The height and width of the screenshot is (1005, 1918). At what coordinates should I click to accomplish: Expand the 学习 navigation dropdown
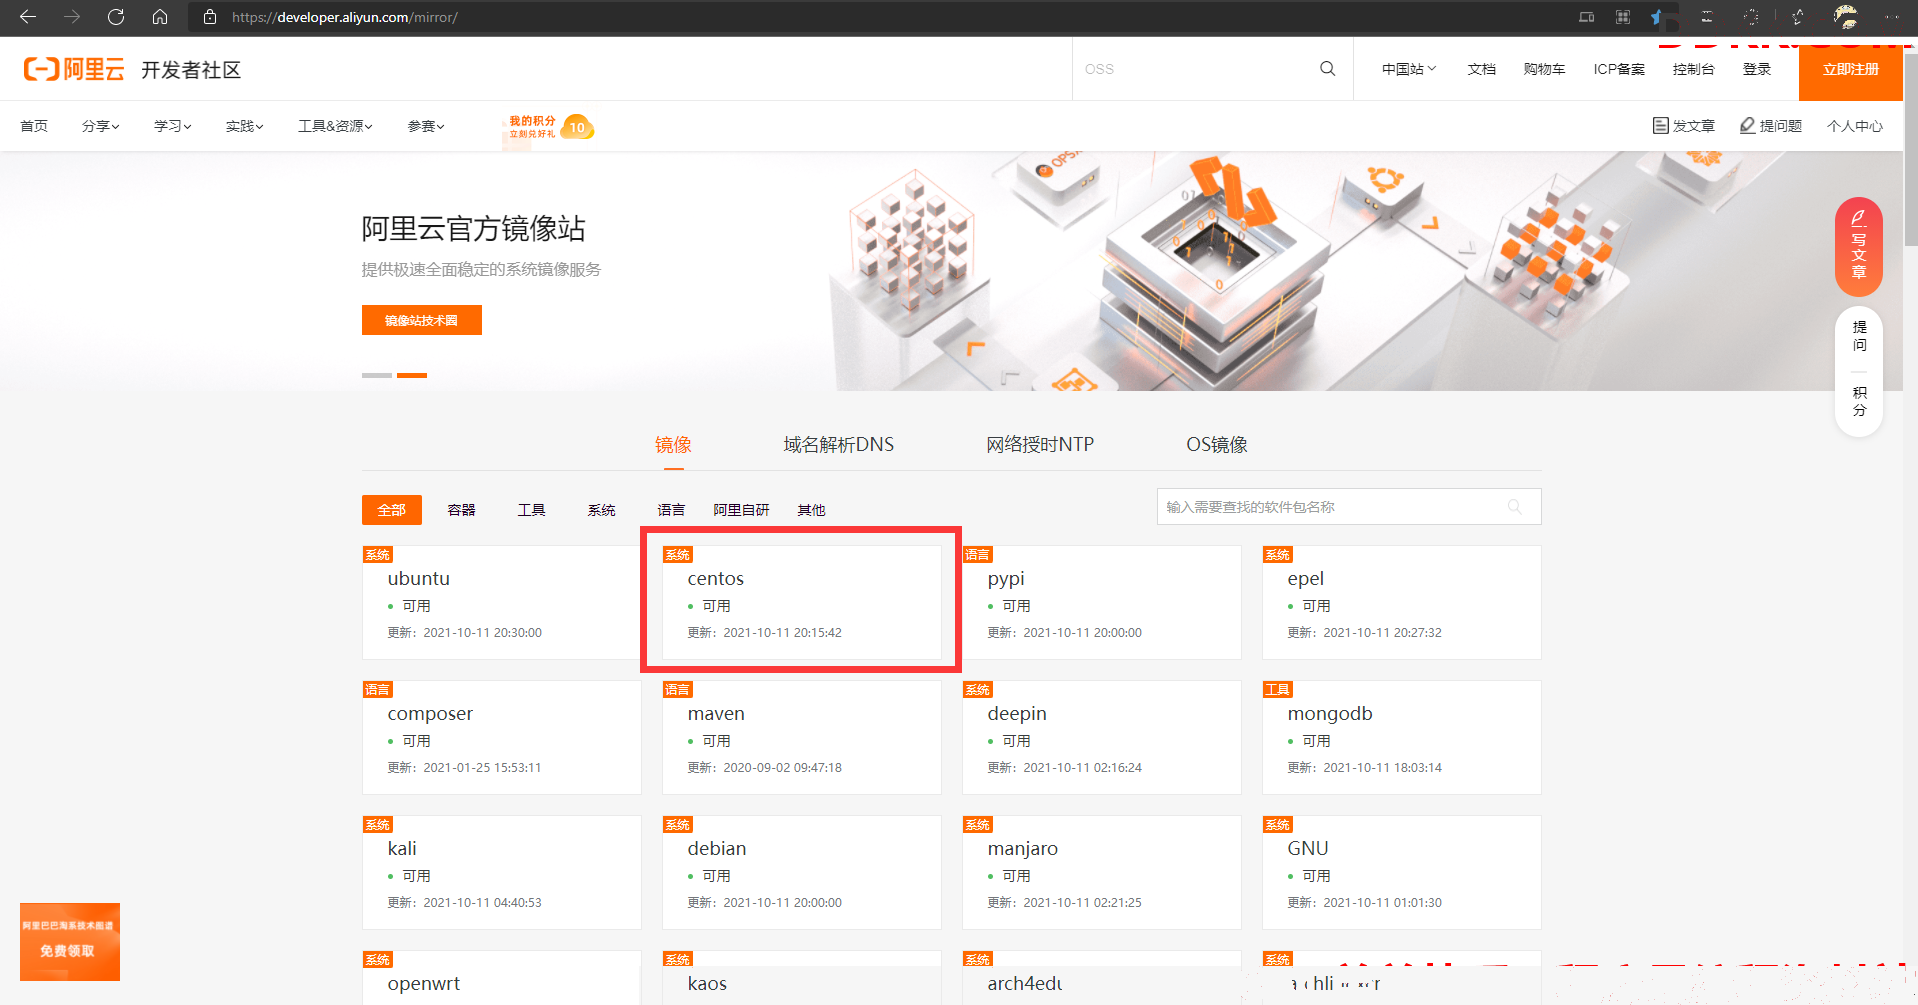pyautogui.click(x=172, y=126)
